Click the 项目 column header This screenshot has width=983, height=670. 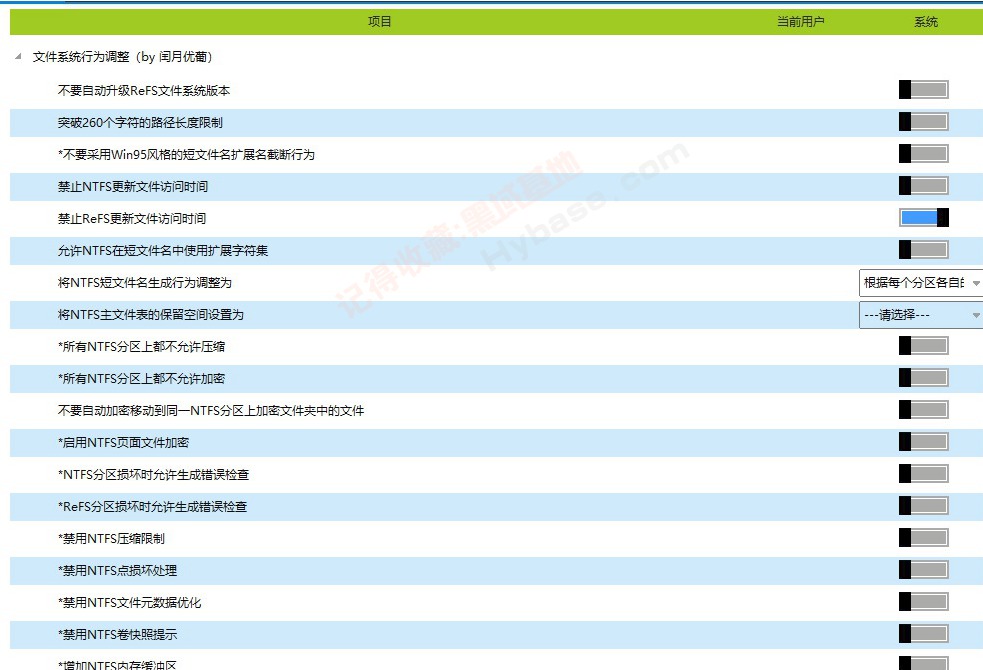tap(379, 22)
